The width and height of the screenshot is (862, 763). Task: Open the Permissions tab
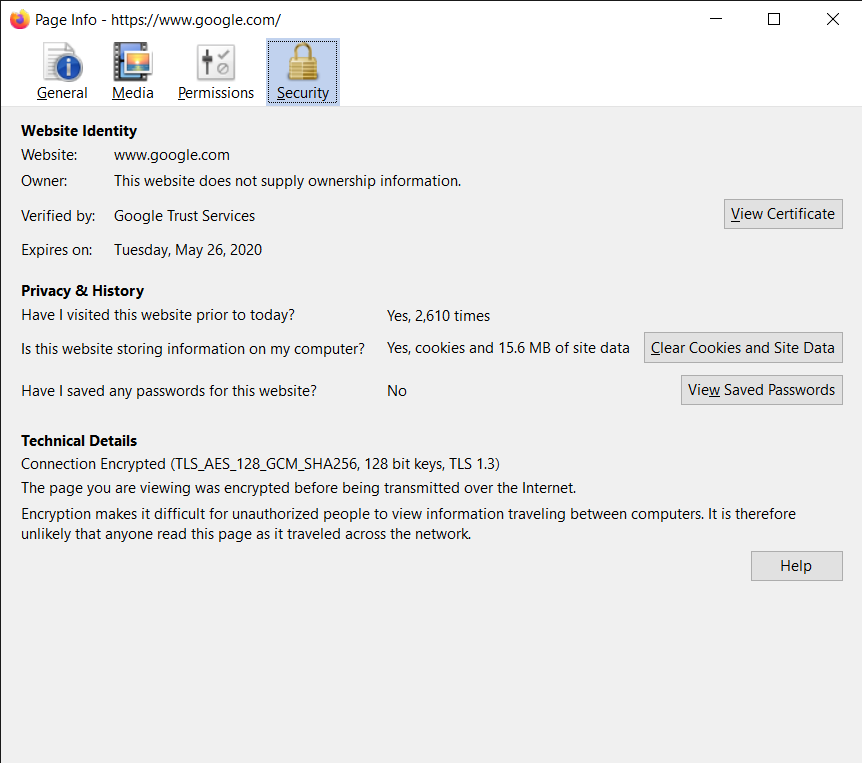(x=216, y=71)
